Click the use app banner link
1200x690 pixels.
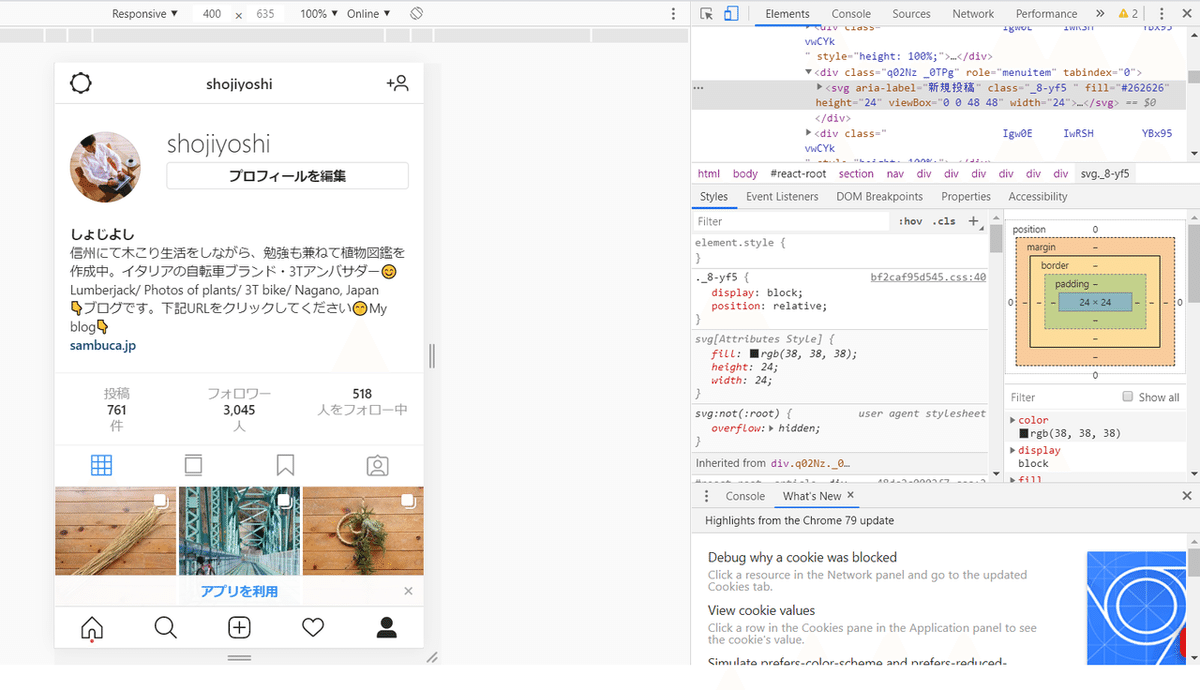click(x=239, y=591)
